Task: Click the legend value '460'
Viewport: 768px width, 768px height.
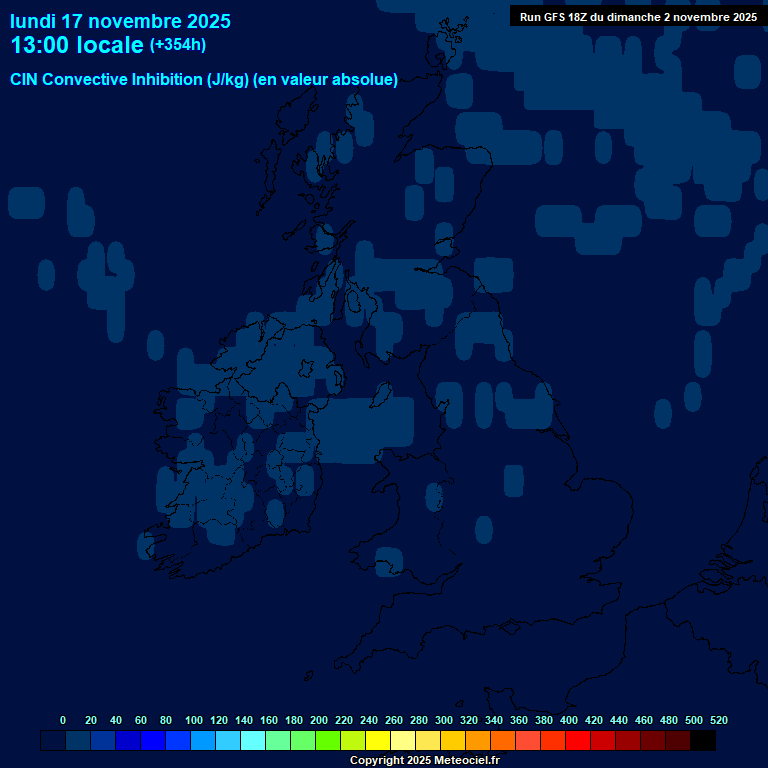Action: pyautogui.click(x=644, y=720)
